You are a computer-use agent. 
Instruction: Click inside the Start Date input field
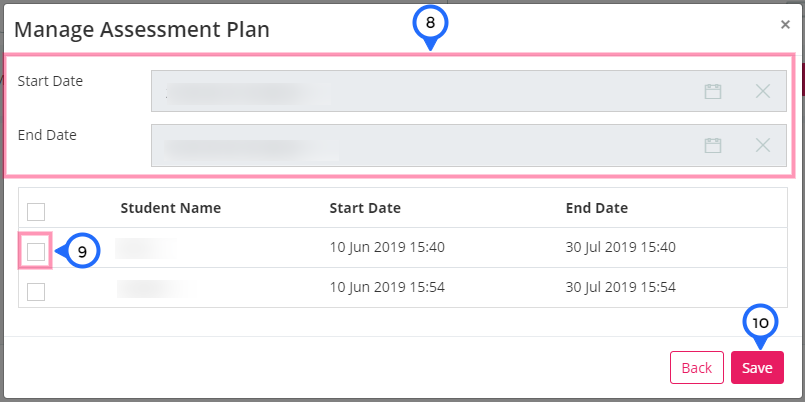(x=468, y=91)
